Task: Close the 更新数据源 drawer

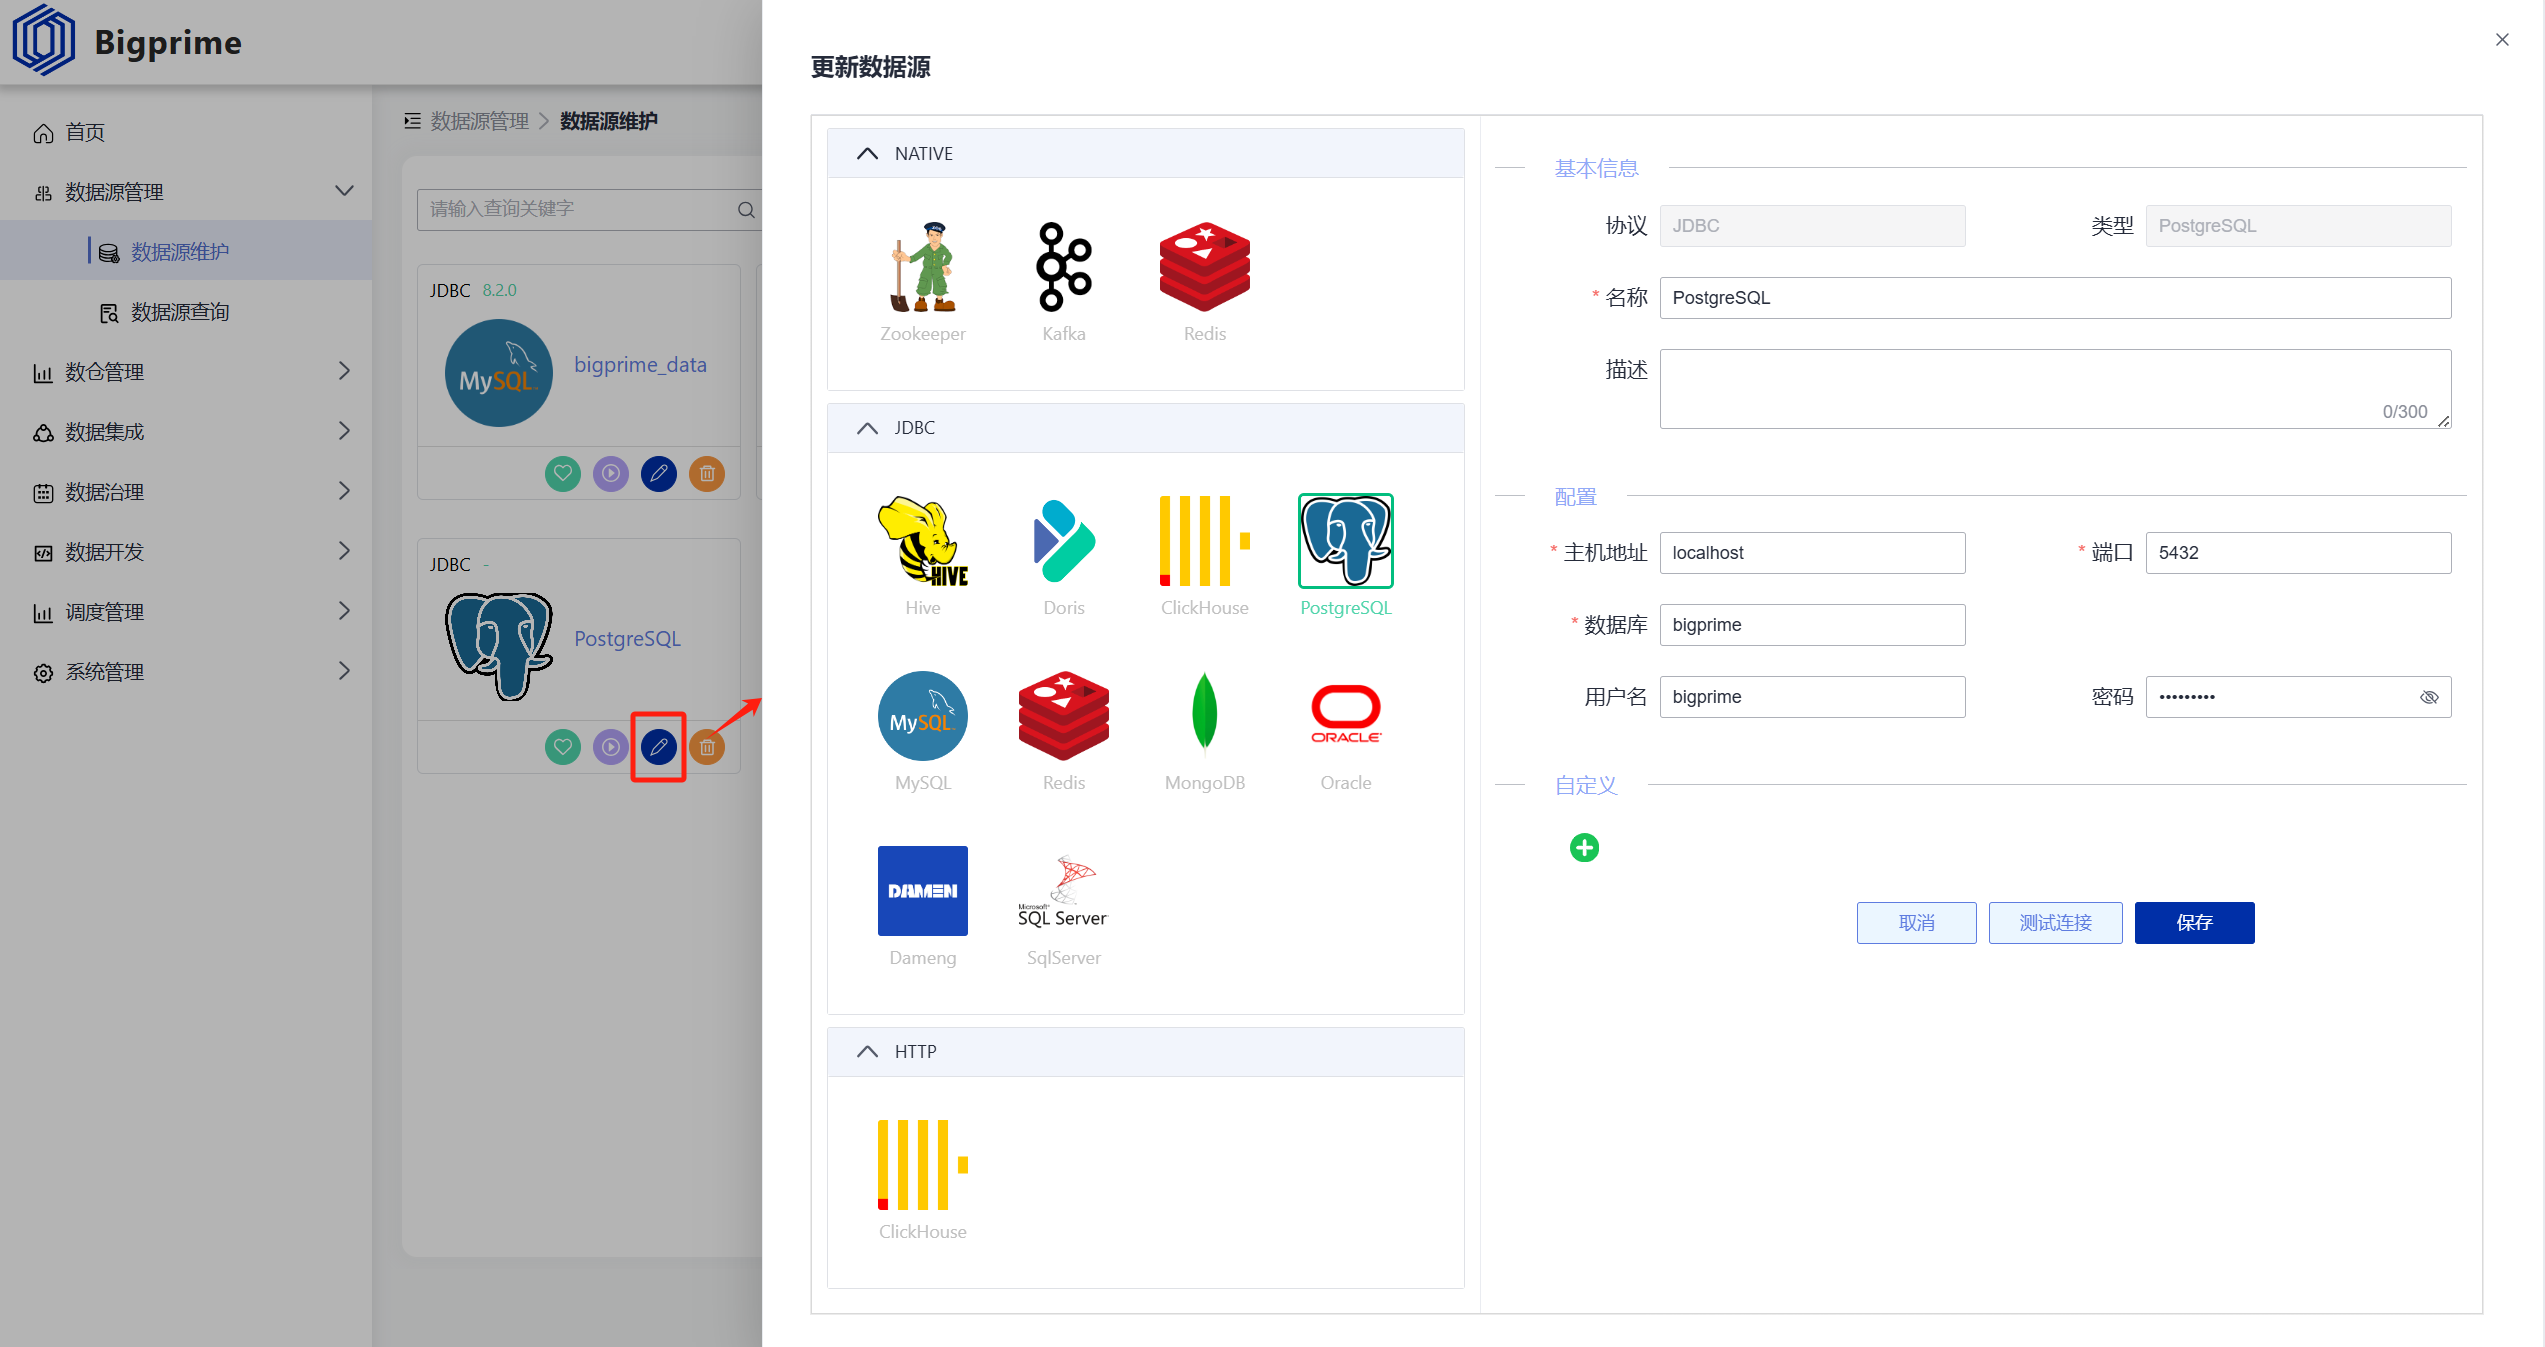Action: click(x=2502, y=40)
